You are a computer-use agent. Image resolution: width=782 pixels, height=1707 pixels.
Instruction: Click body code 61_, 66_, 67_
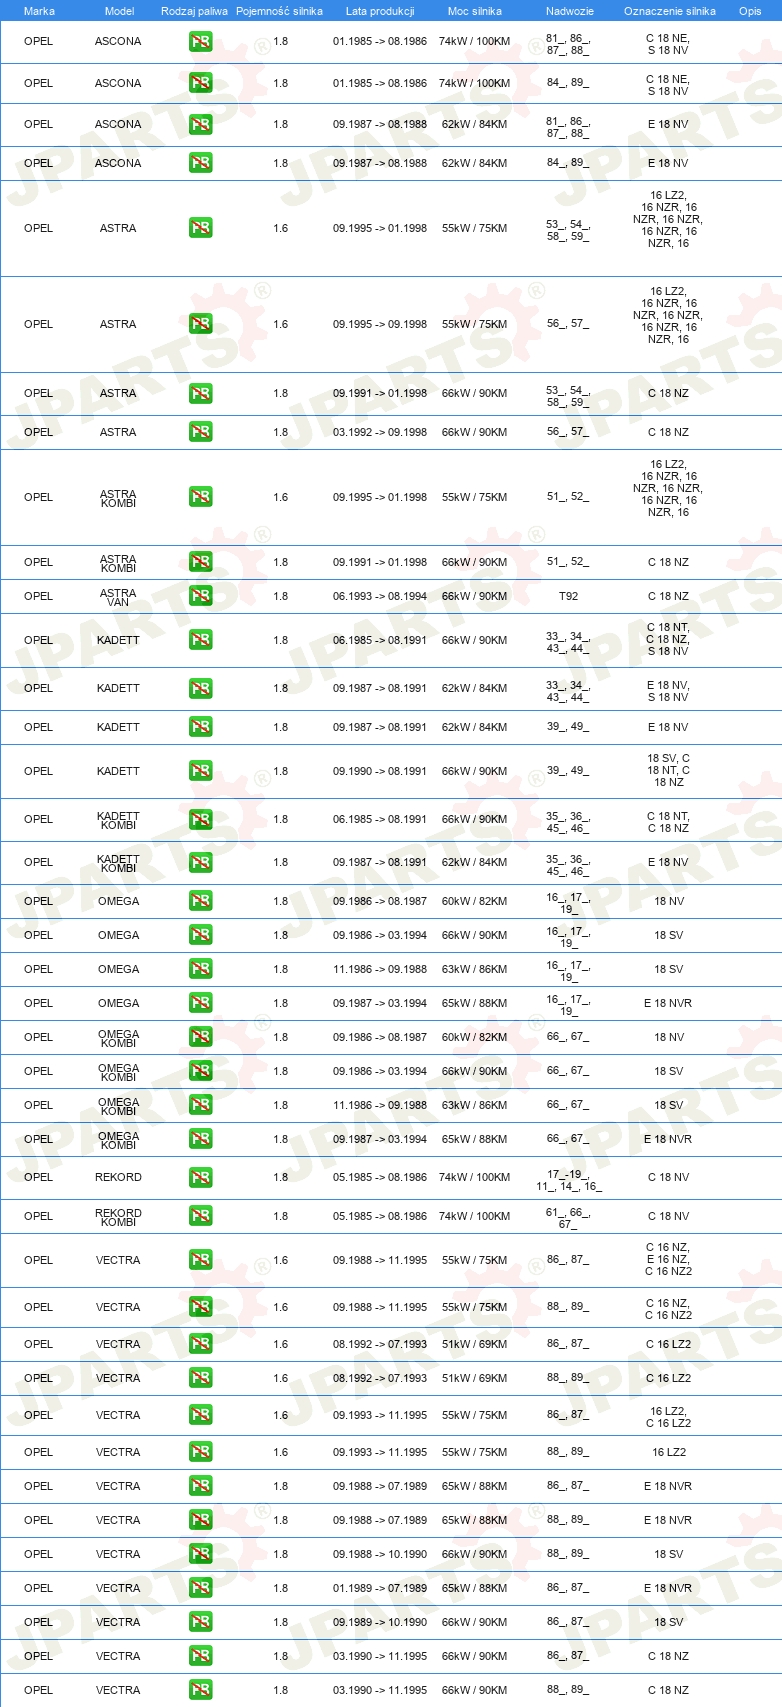(x=568, y=1218)
